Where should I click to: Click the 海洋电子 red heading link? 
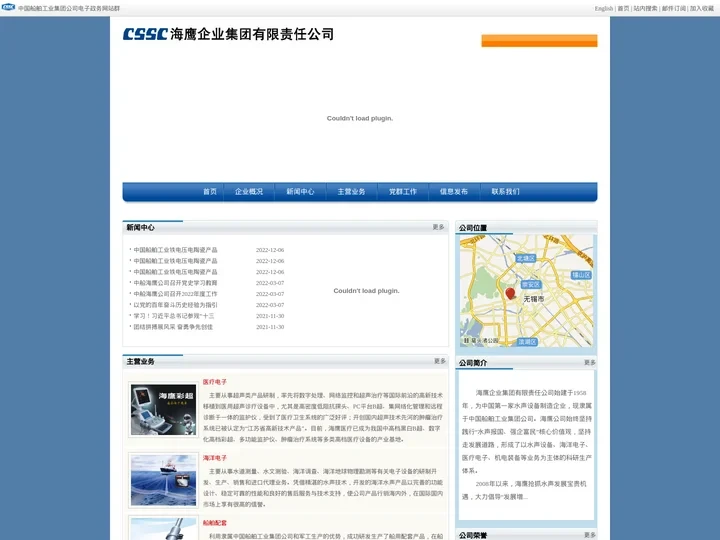tap(214, 458)
